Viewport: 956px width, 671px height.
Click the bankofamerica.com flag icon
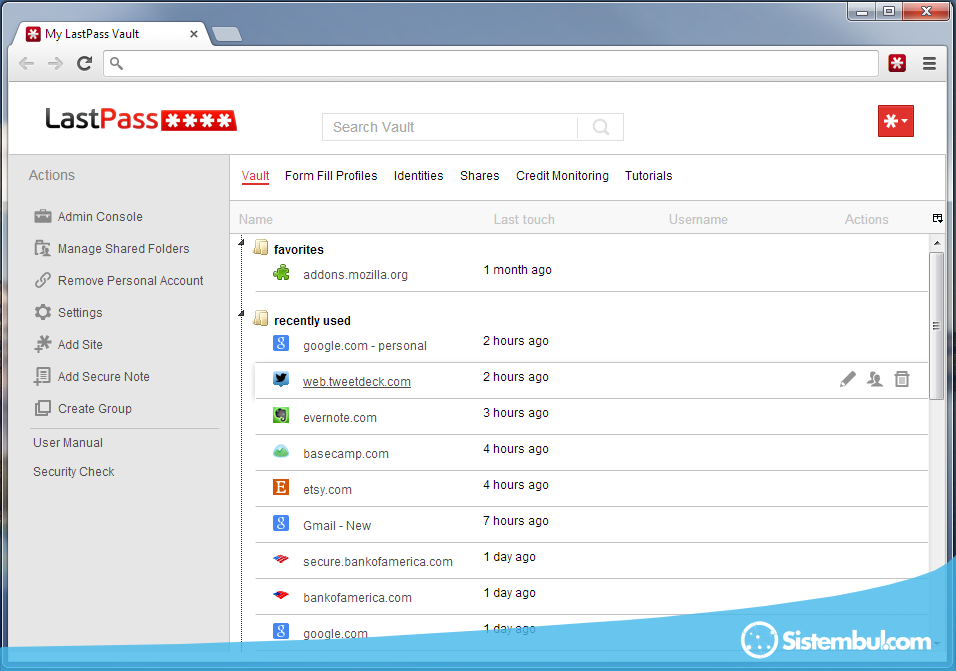[x=281, y=595]
